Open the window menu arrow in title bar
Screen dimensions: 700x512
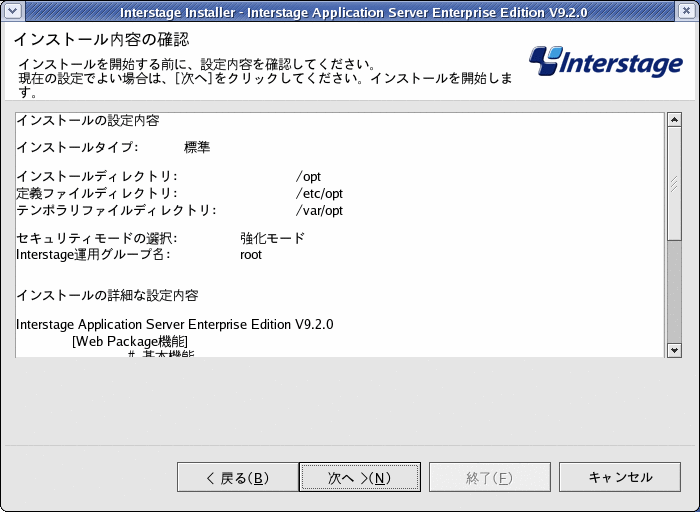[x=12, y=11]
